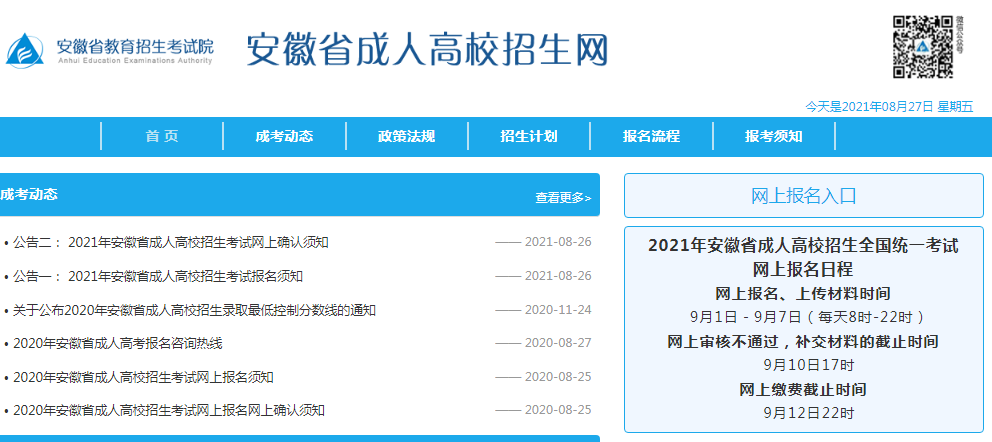Go to 政策法规 in the navigation bar
This screenshot has width=992, height=442.
click(x=406, y=137)
